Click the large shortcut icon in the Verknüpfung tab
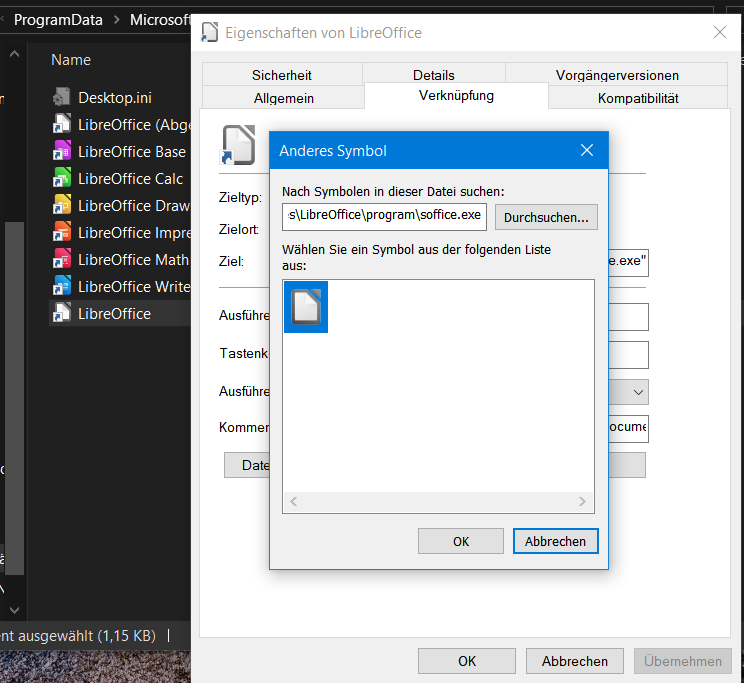This screenshot has width=744, height=683. 238,145
